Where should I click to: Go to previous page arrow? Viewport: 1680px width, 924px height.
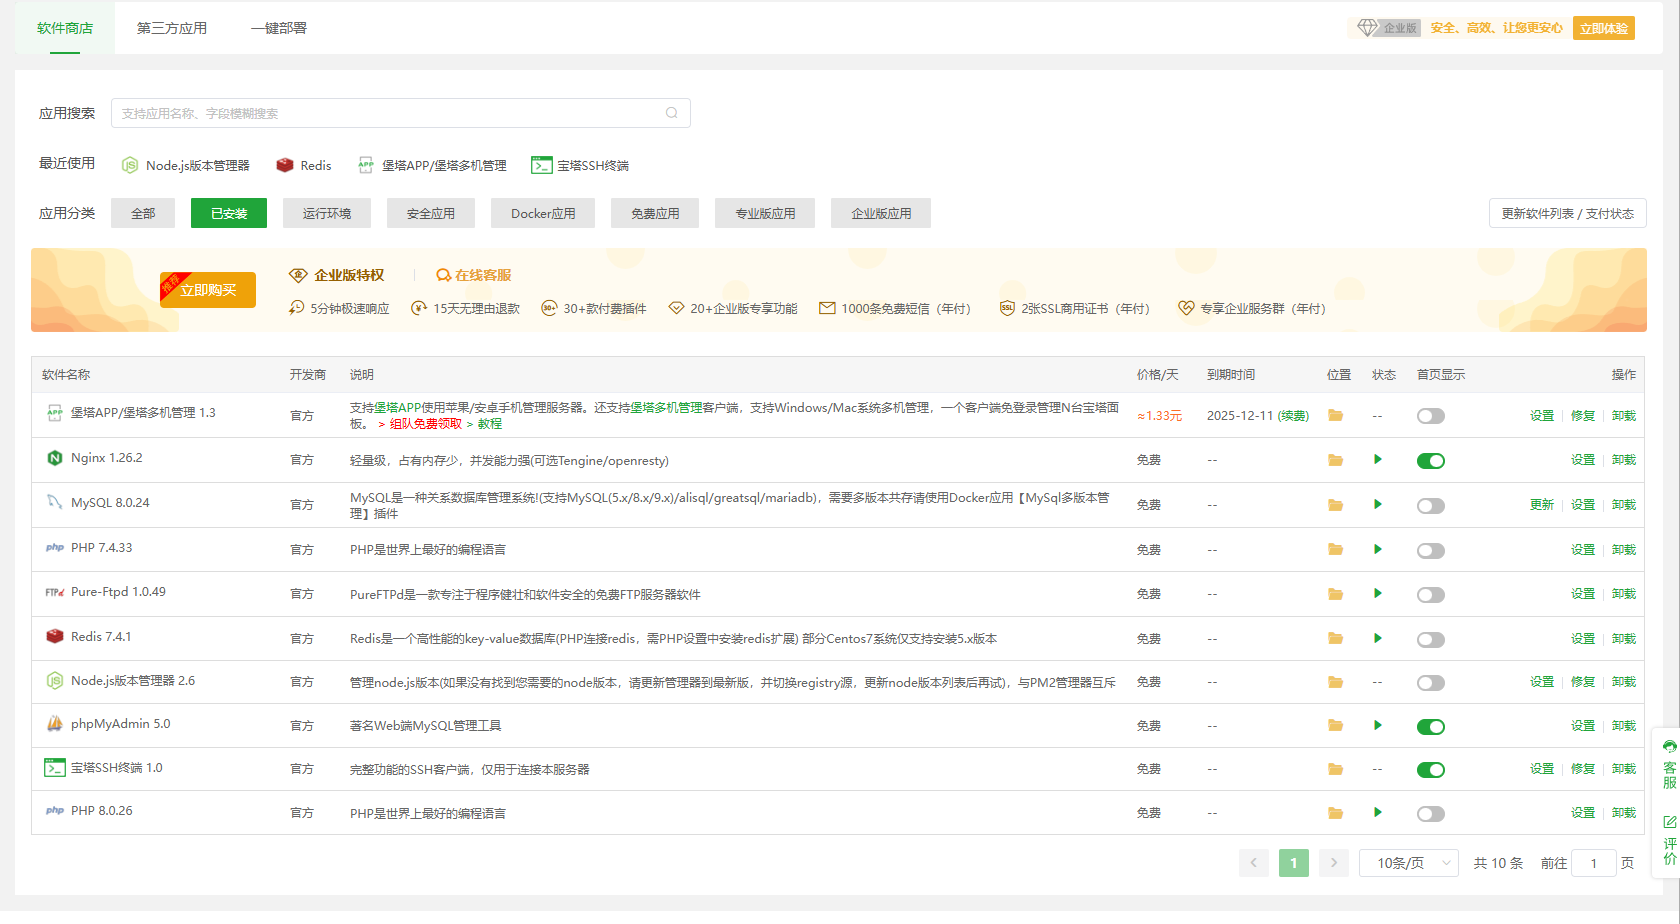coord(1253,863)
